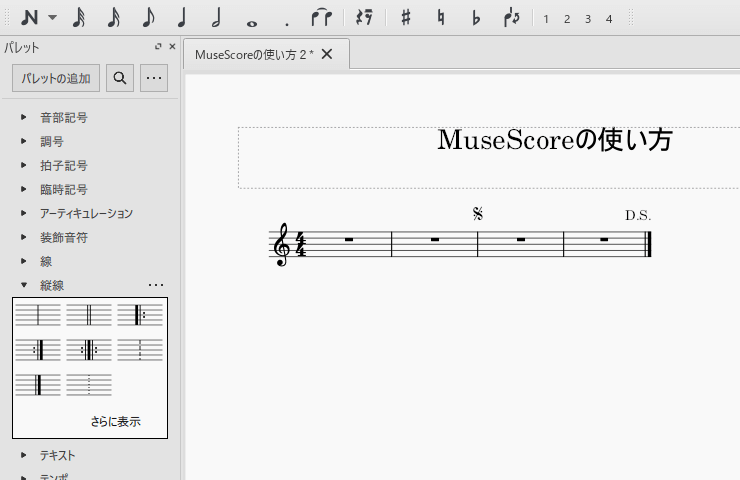740x480 pixels.
Task: Select the treble clef on staff
Action: (x=282, y=244)
